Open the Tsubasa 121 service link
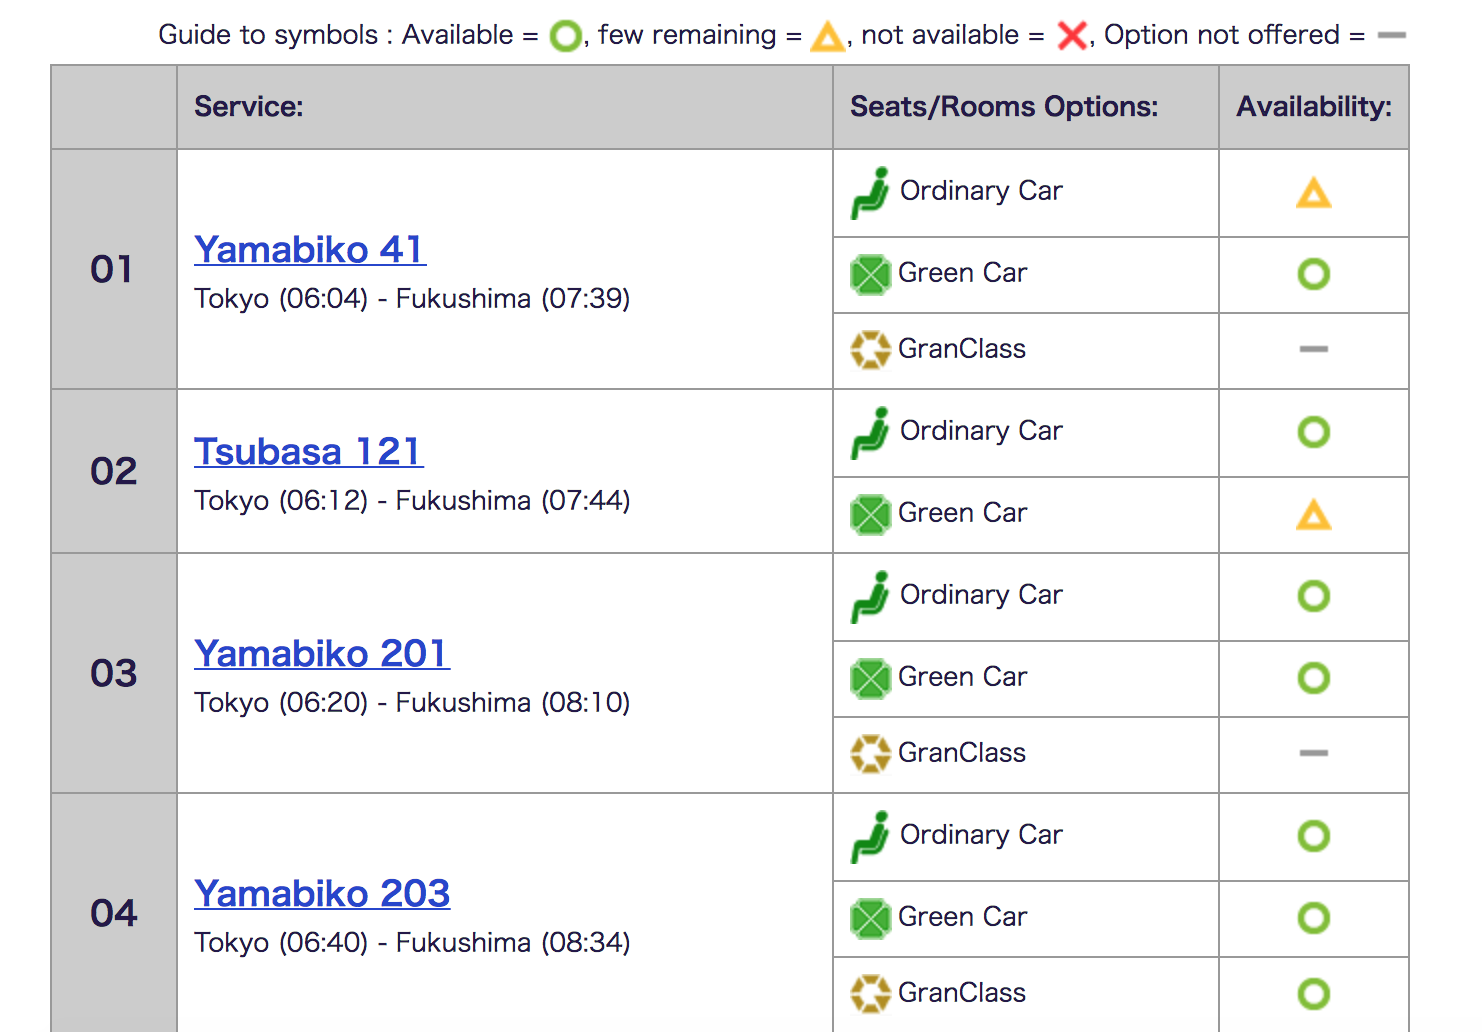The height and width of the screenshot is (1032, 1482). click(x=308, y=452)
